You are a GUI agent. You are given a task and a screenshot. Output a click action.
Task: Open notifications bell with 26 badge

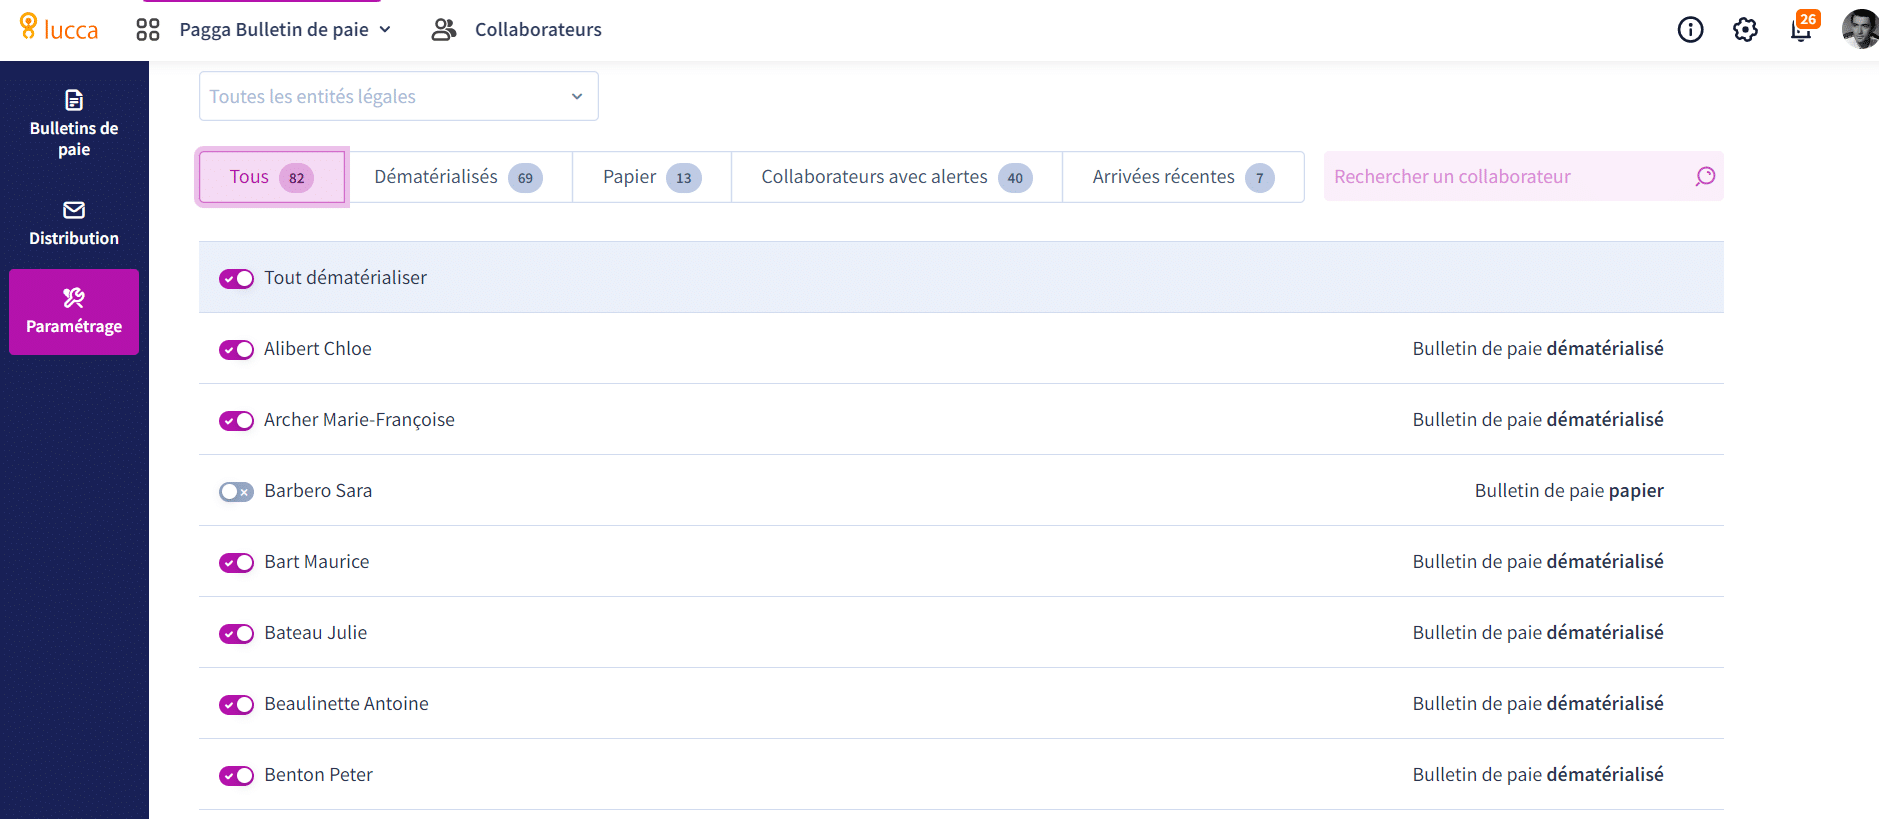point(1801,30)
